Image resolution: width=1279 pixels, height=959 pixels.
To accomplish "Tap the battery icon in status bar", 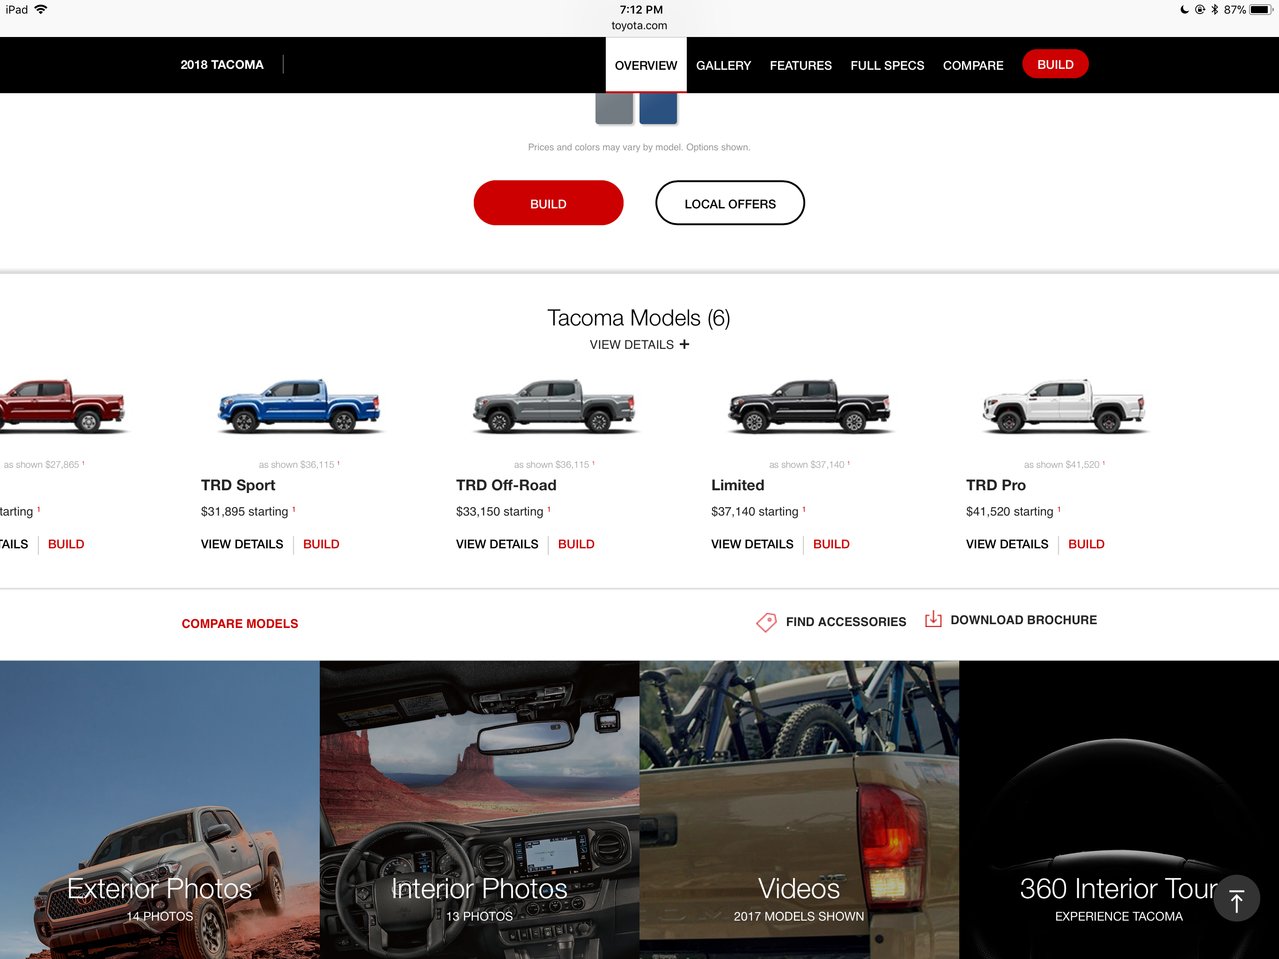I will point(1260,10).
